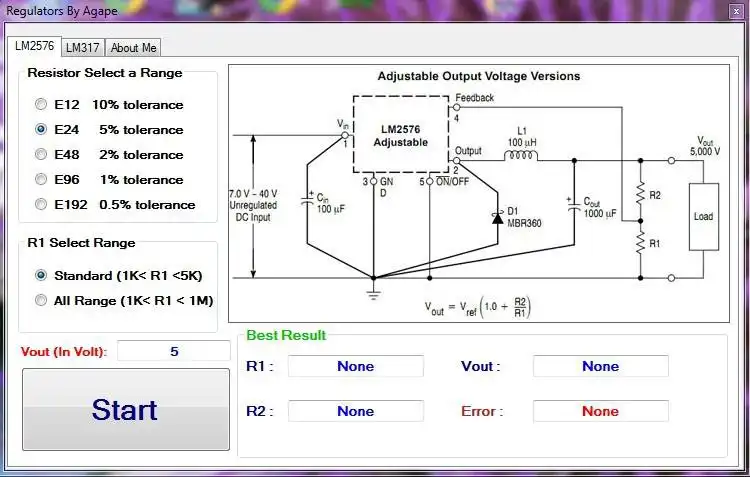
Task: Select E96 1% tolerance radio button
Action: coord(41,179)
